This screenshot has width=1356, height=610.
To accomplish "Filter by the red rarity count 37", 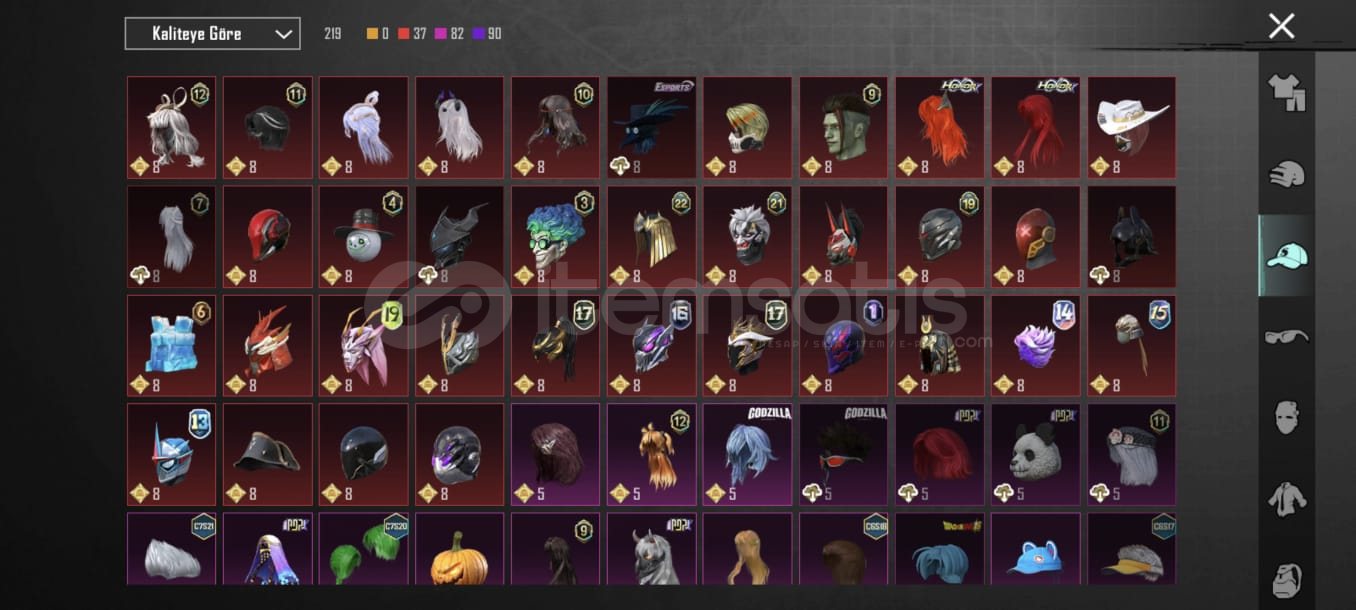I will coord(412,34).
